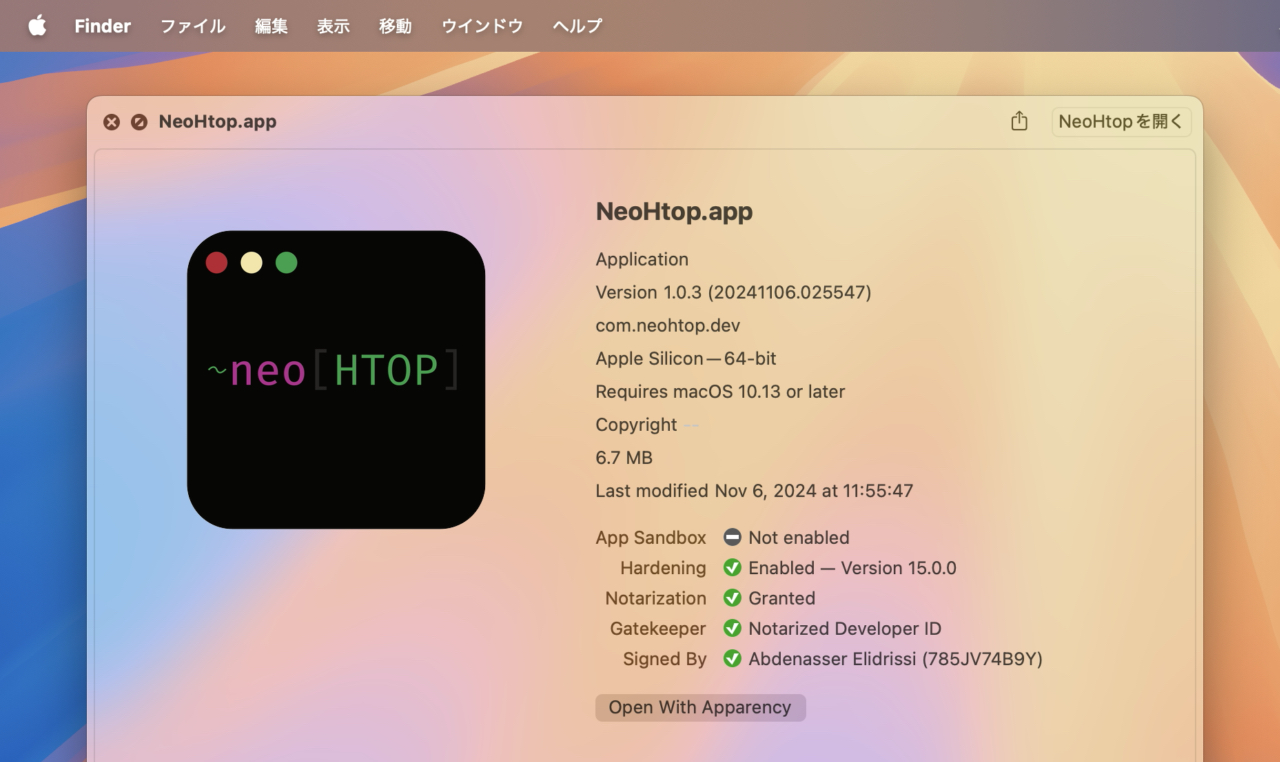Click the Signed By label
Image resolution: width=1280 pixels, height=762 pixels.
pos(665,659)
